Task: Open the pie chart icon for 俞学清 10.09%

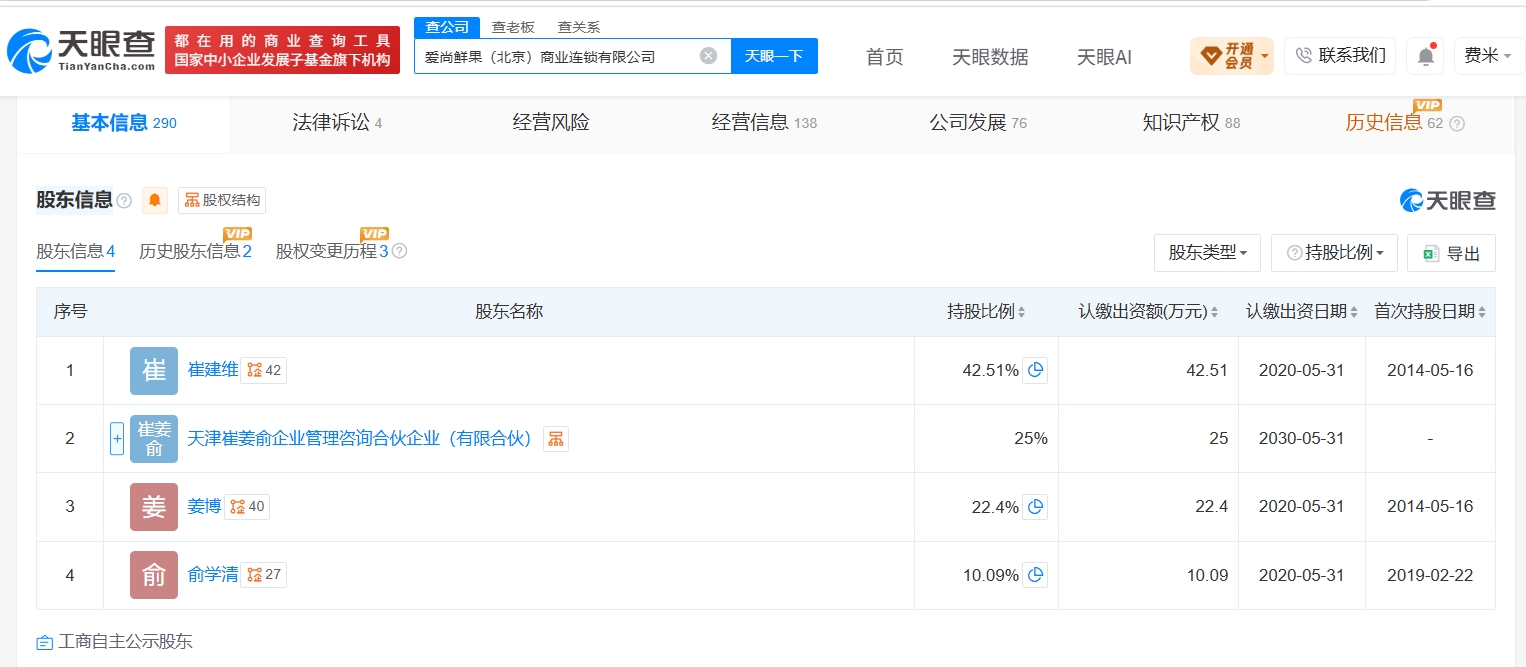Action: click(x=1035, y=575)
